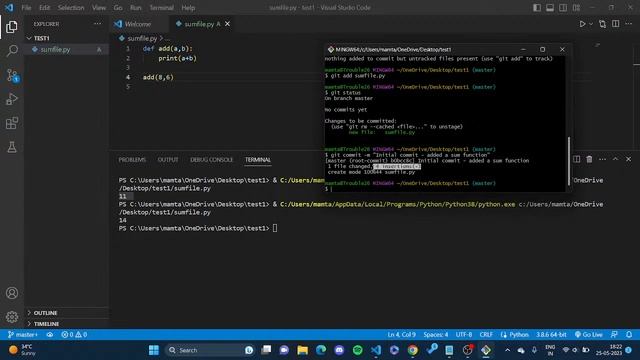640x360 pixels.
Task: Open the Testing flask view
Action: (x=12, y=147)
